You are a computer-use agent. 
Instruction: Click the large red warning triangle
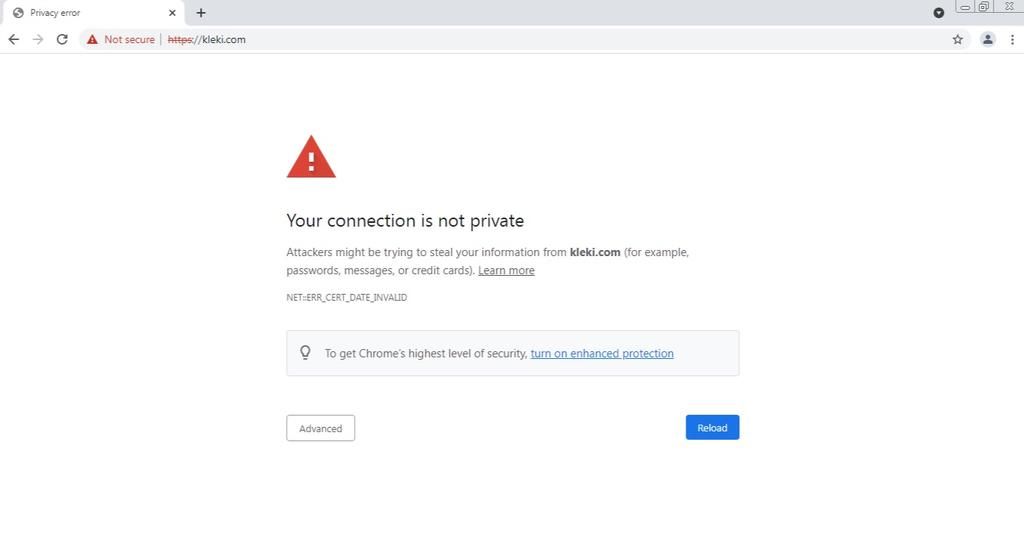[x=311, y=158]
